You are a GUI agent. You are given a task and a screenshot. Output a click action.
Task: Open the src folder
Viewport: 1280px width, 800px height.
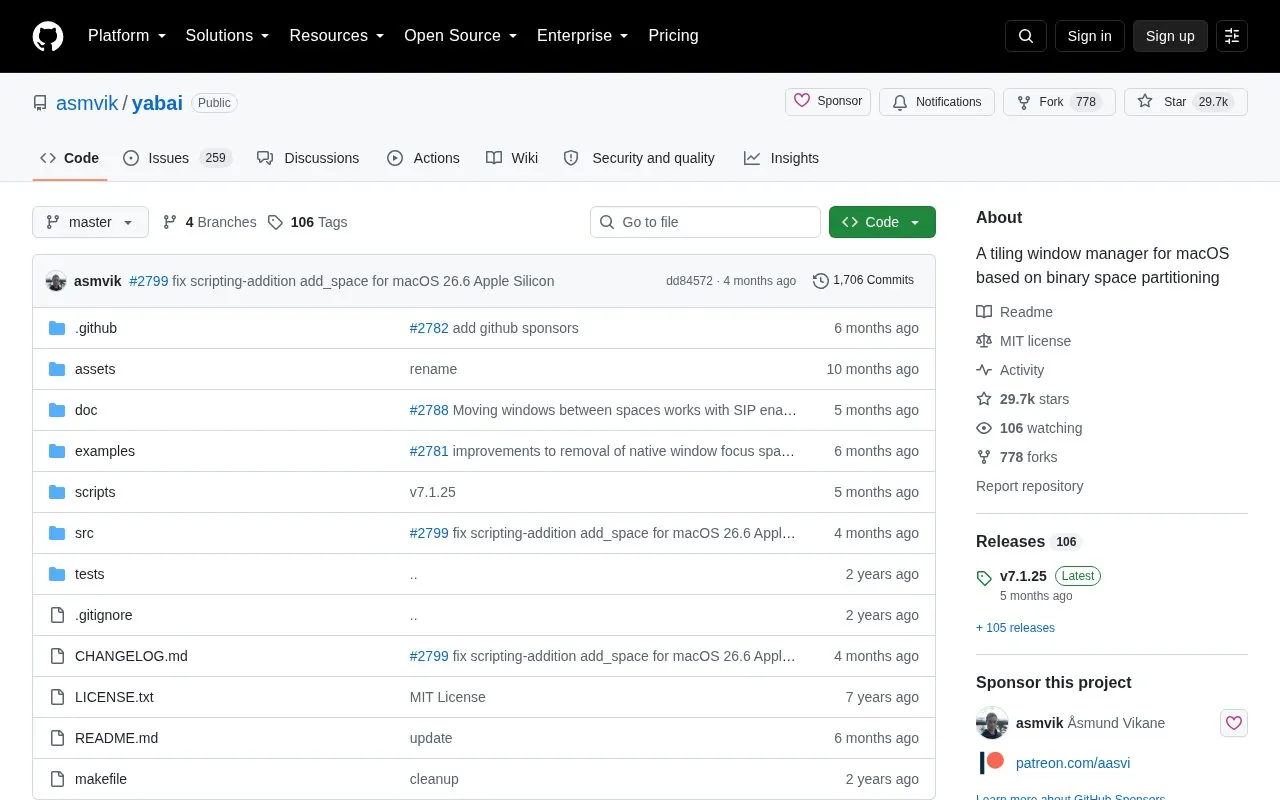pos(84,533)
